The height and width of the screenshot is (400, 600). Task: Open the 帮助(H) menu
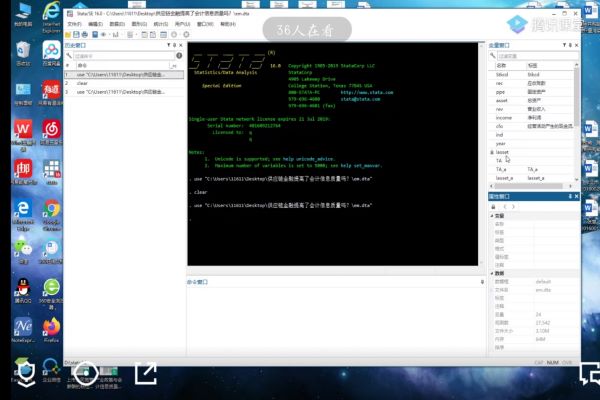228,24
